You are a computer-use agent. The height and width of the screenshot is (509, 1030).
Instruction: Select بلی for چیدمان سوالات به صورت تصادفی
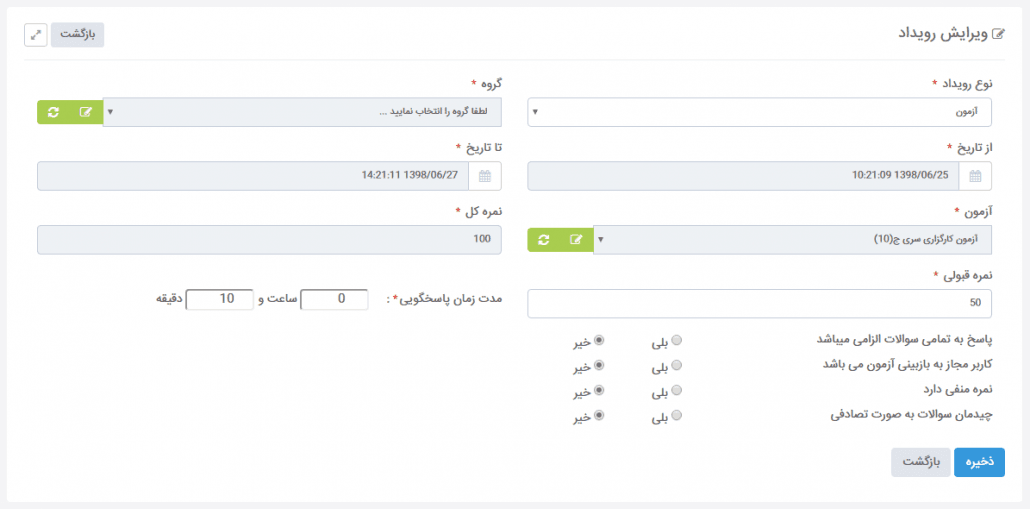[x=677, y=415]
